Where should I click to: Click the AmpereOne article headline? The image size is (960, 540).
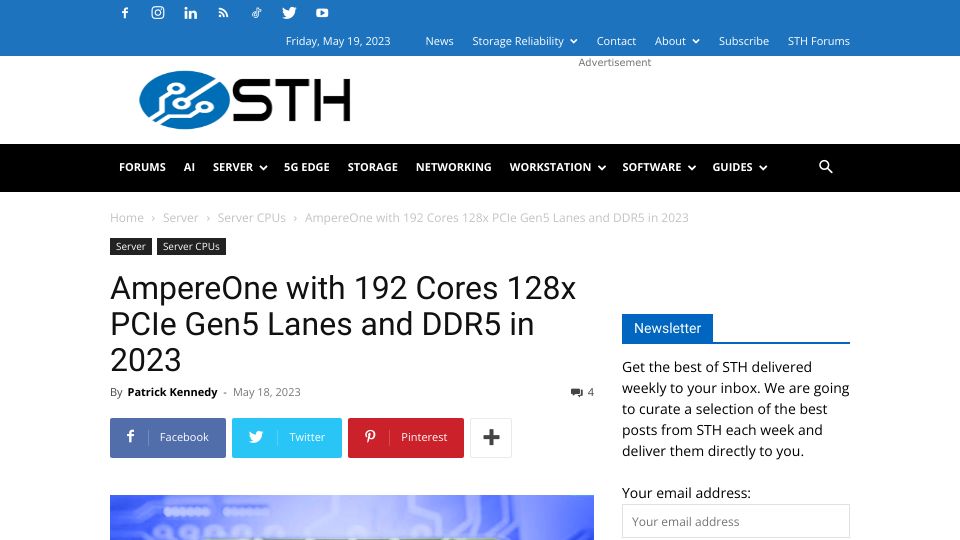tap(343, 324)
